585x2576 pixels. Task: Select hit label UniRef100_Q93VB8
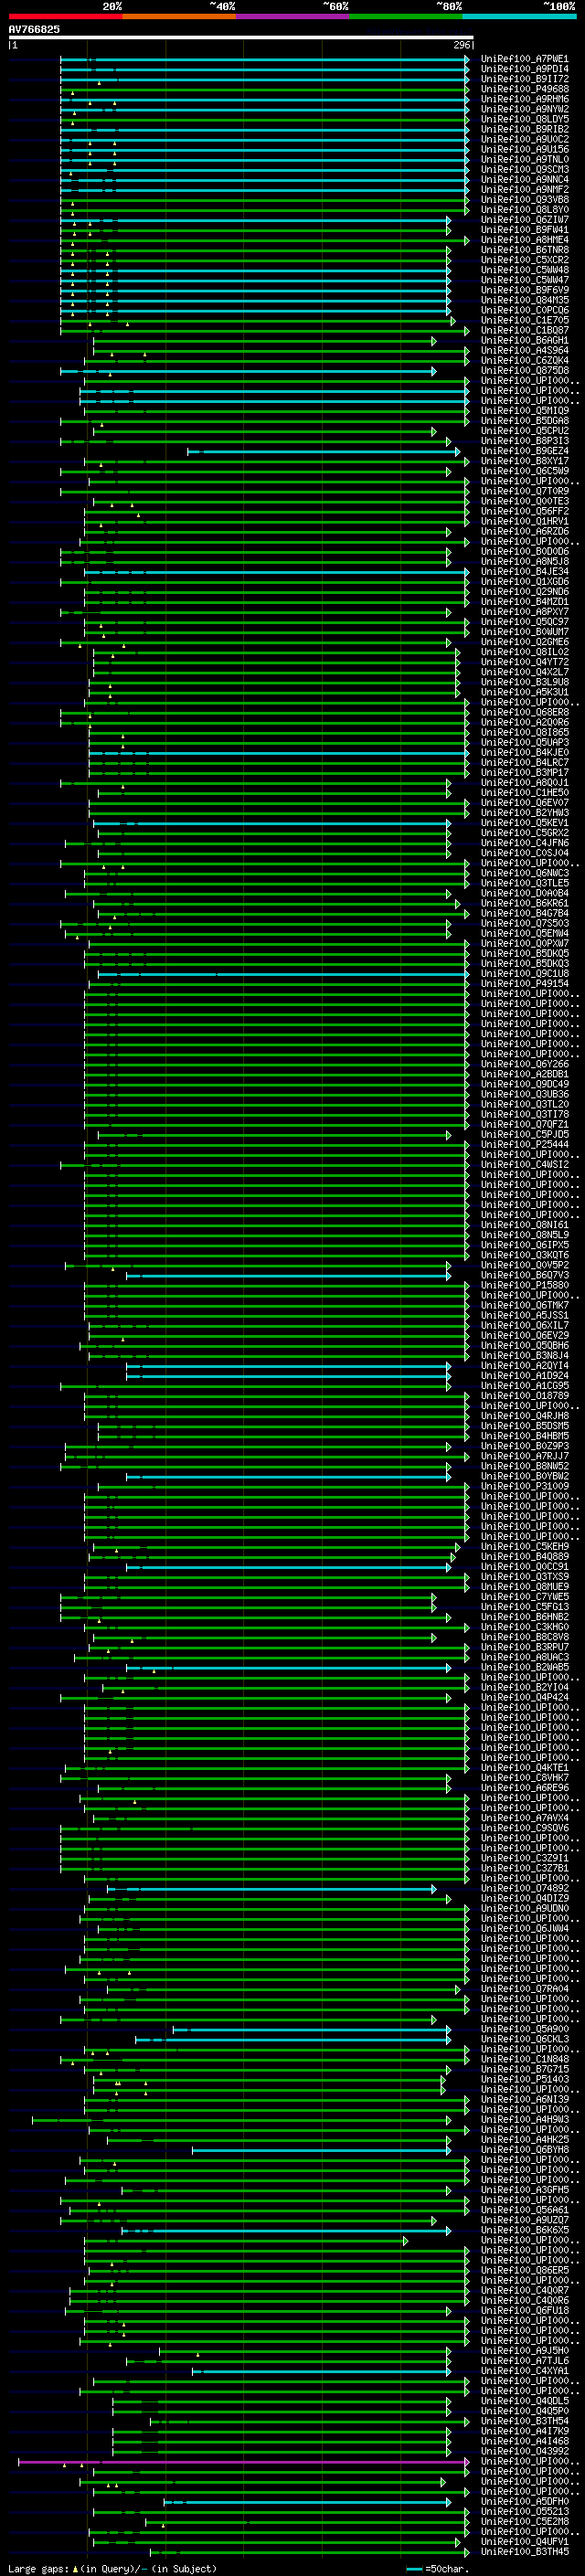click(x=524, y=200)
